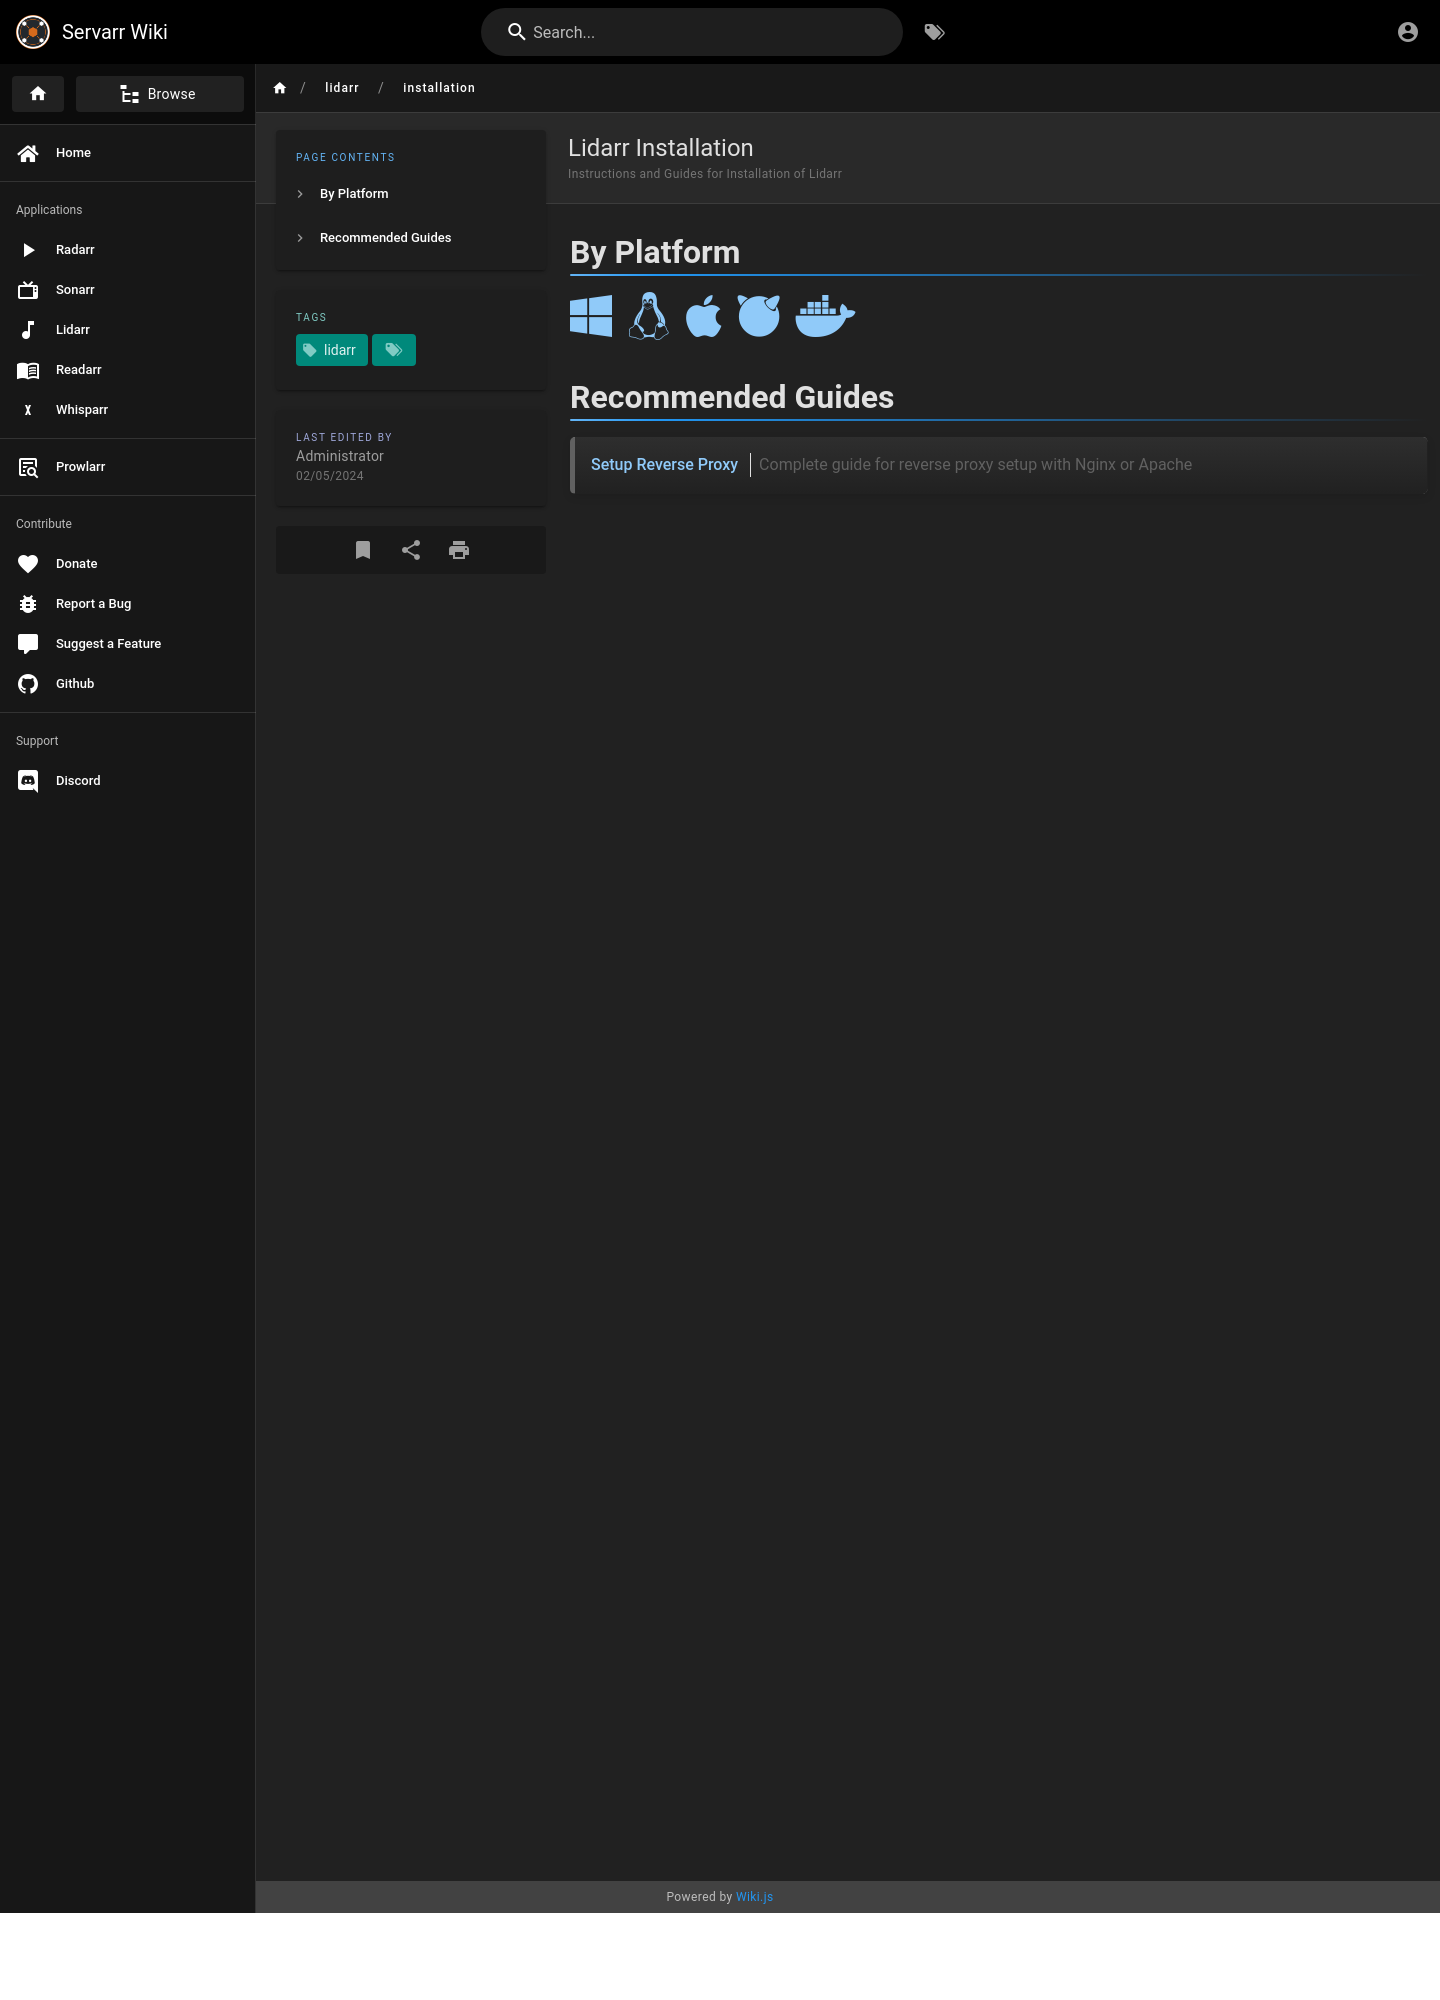1440x2000 pixels.
Task: Open the Whisparr sidebar entry
Action: point(127,410)
